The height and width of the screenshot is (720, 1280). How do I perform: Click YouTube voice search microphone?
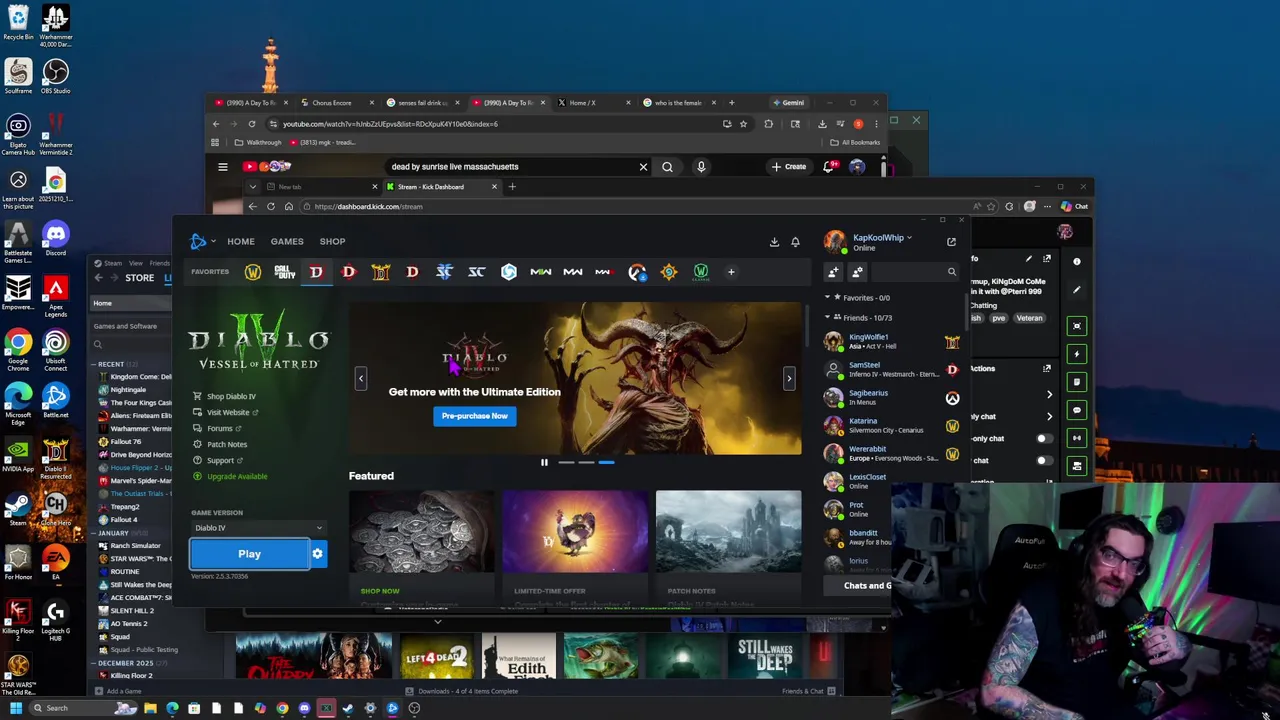tap(701, 167)
